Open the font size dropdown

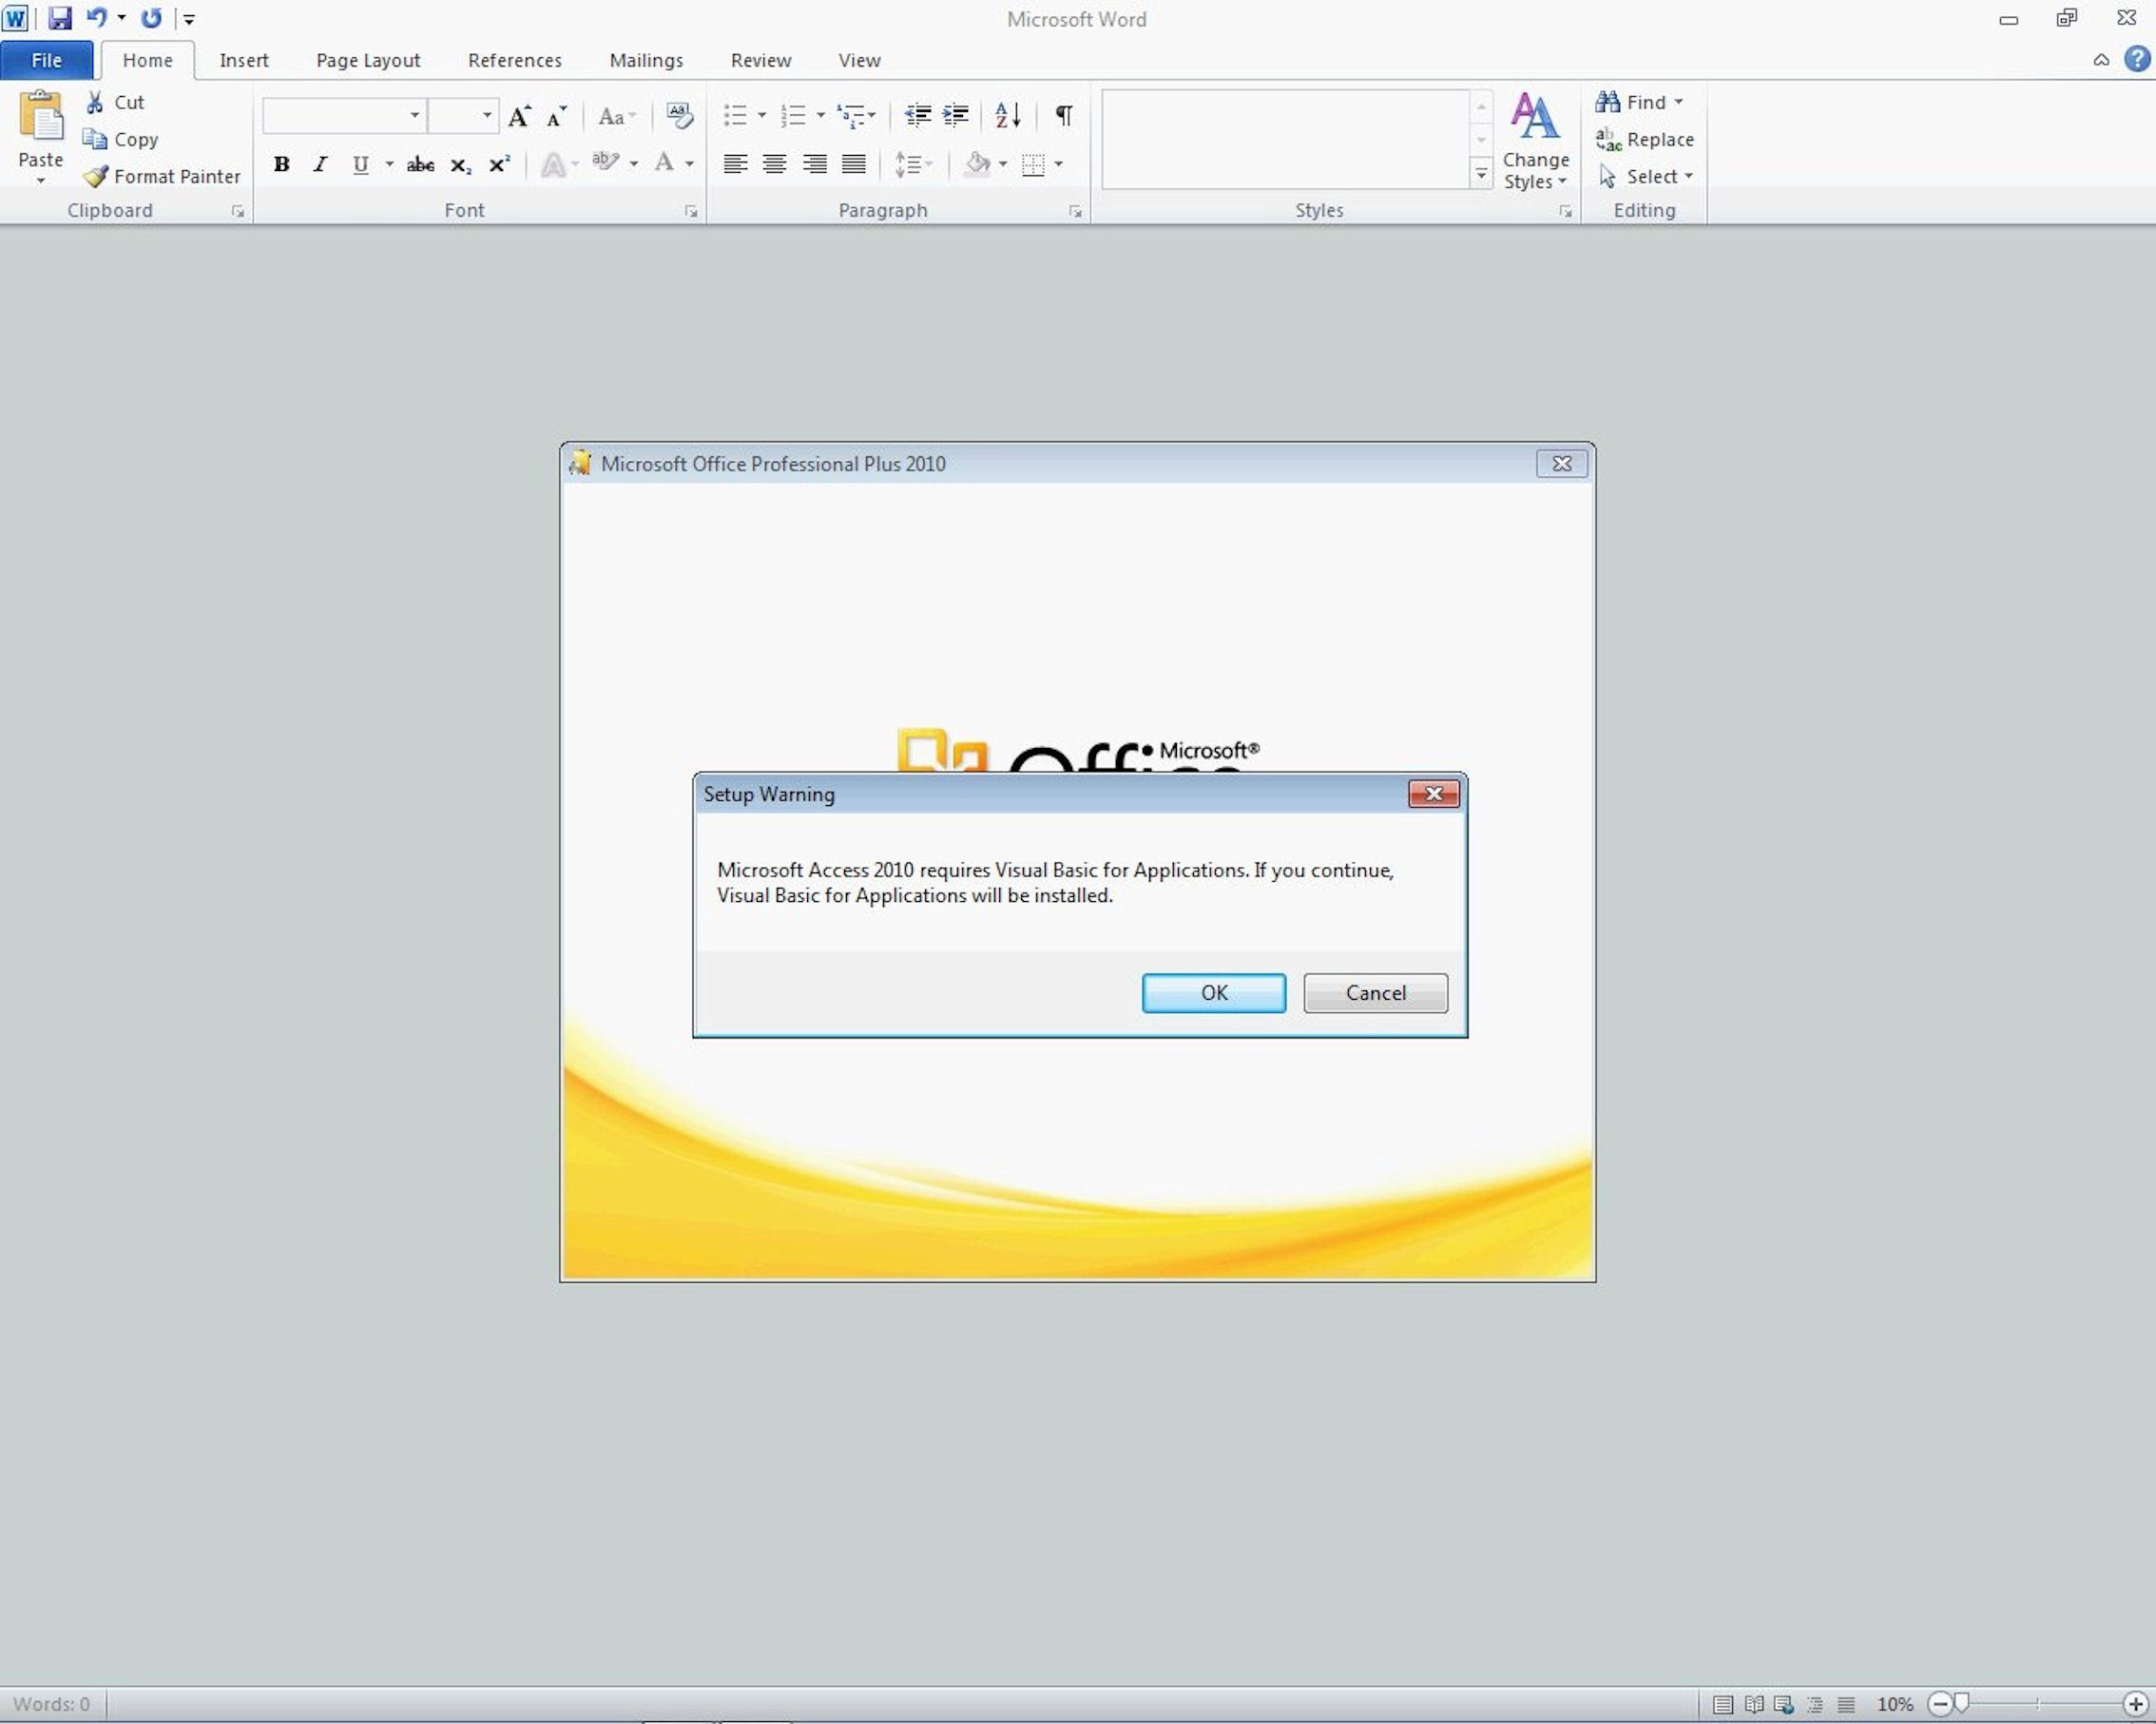(x=487, y=116)
